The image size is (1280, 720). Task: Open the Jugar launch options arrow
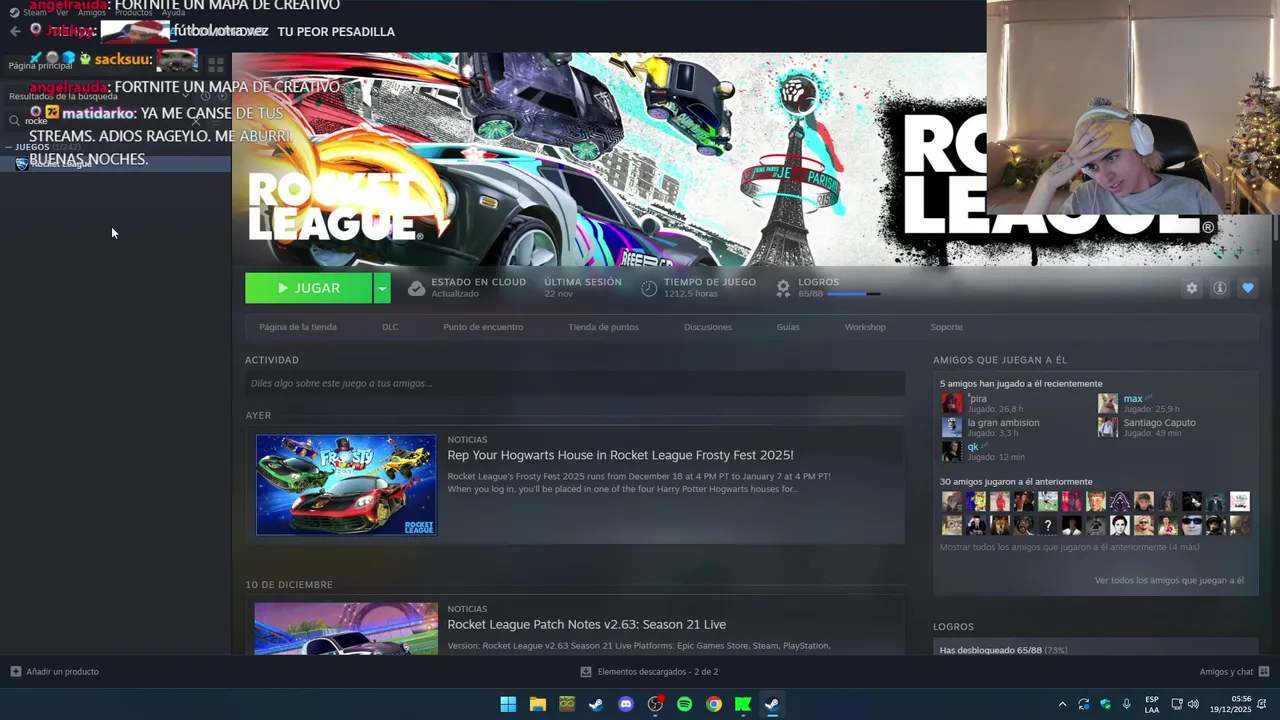[382, 288]
